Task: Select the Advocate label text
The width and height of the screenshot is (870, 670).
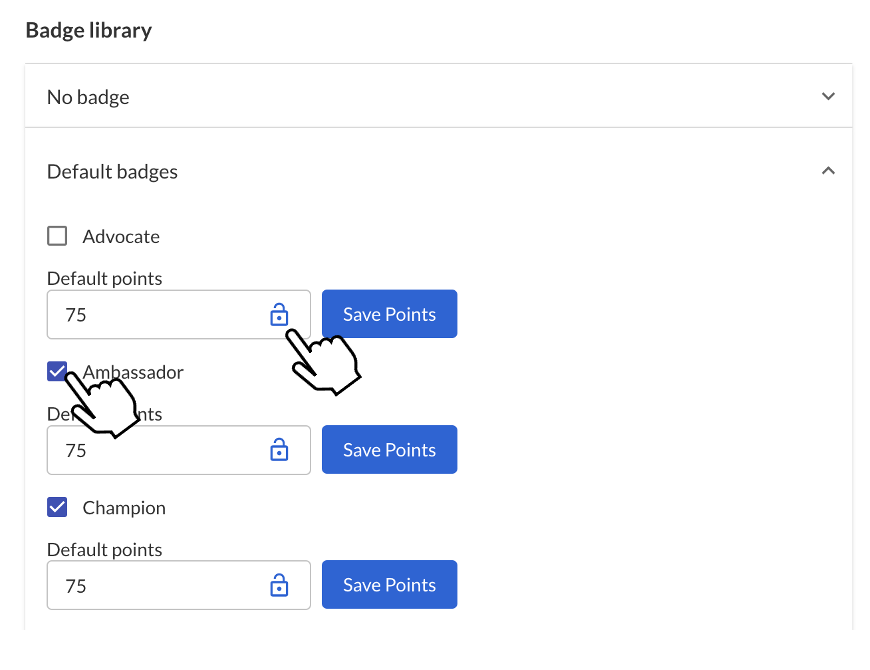Action: pos(121,236)
